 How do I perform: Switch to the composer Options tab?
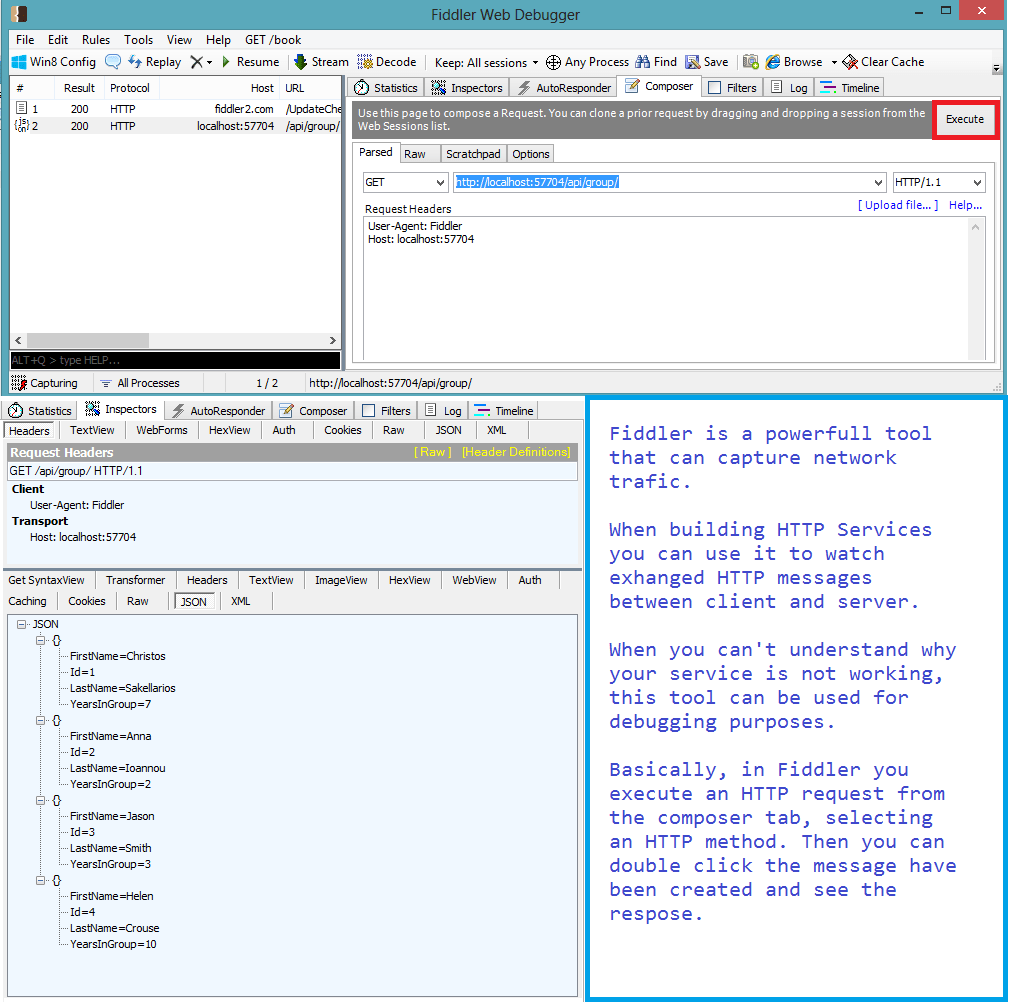click(x=531, y=154)
